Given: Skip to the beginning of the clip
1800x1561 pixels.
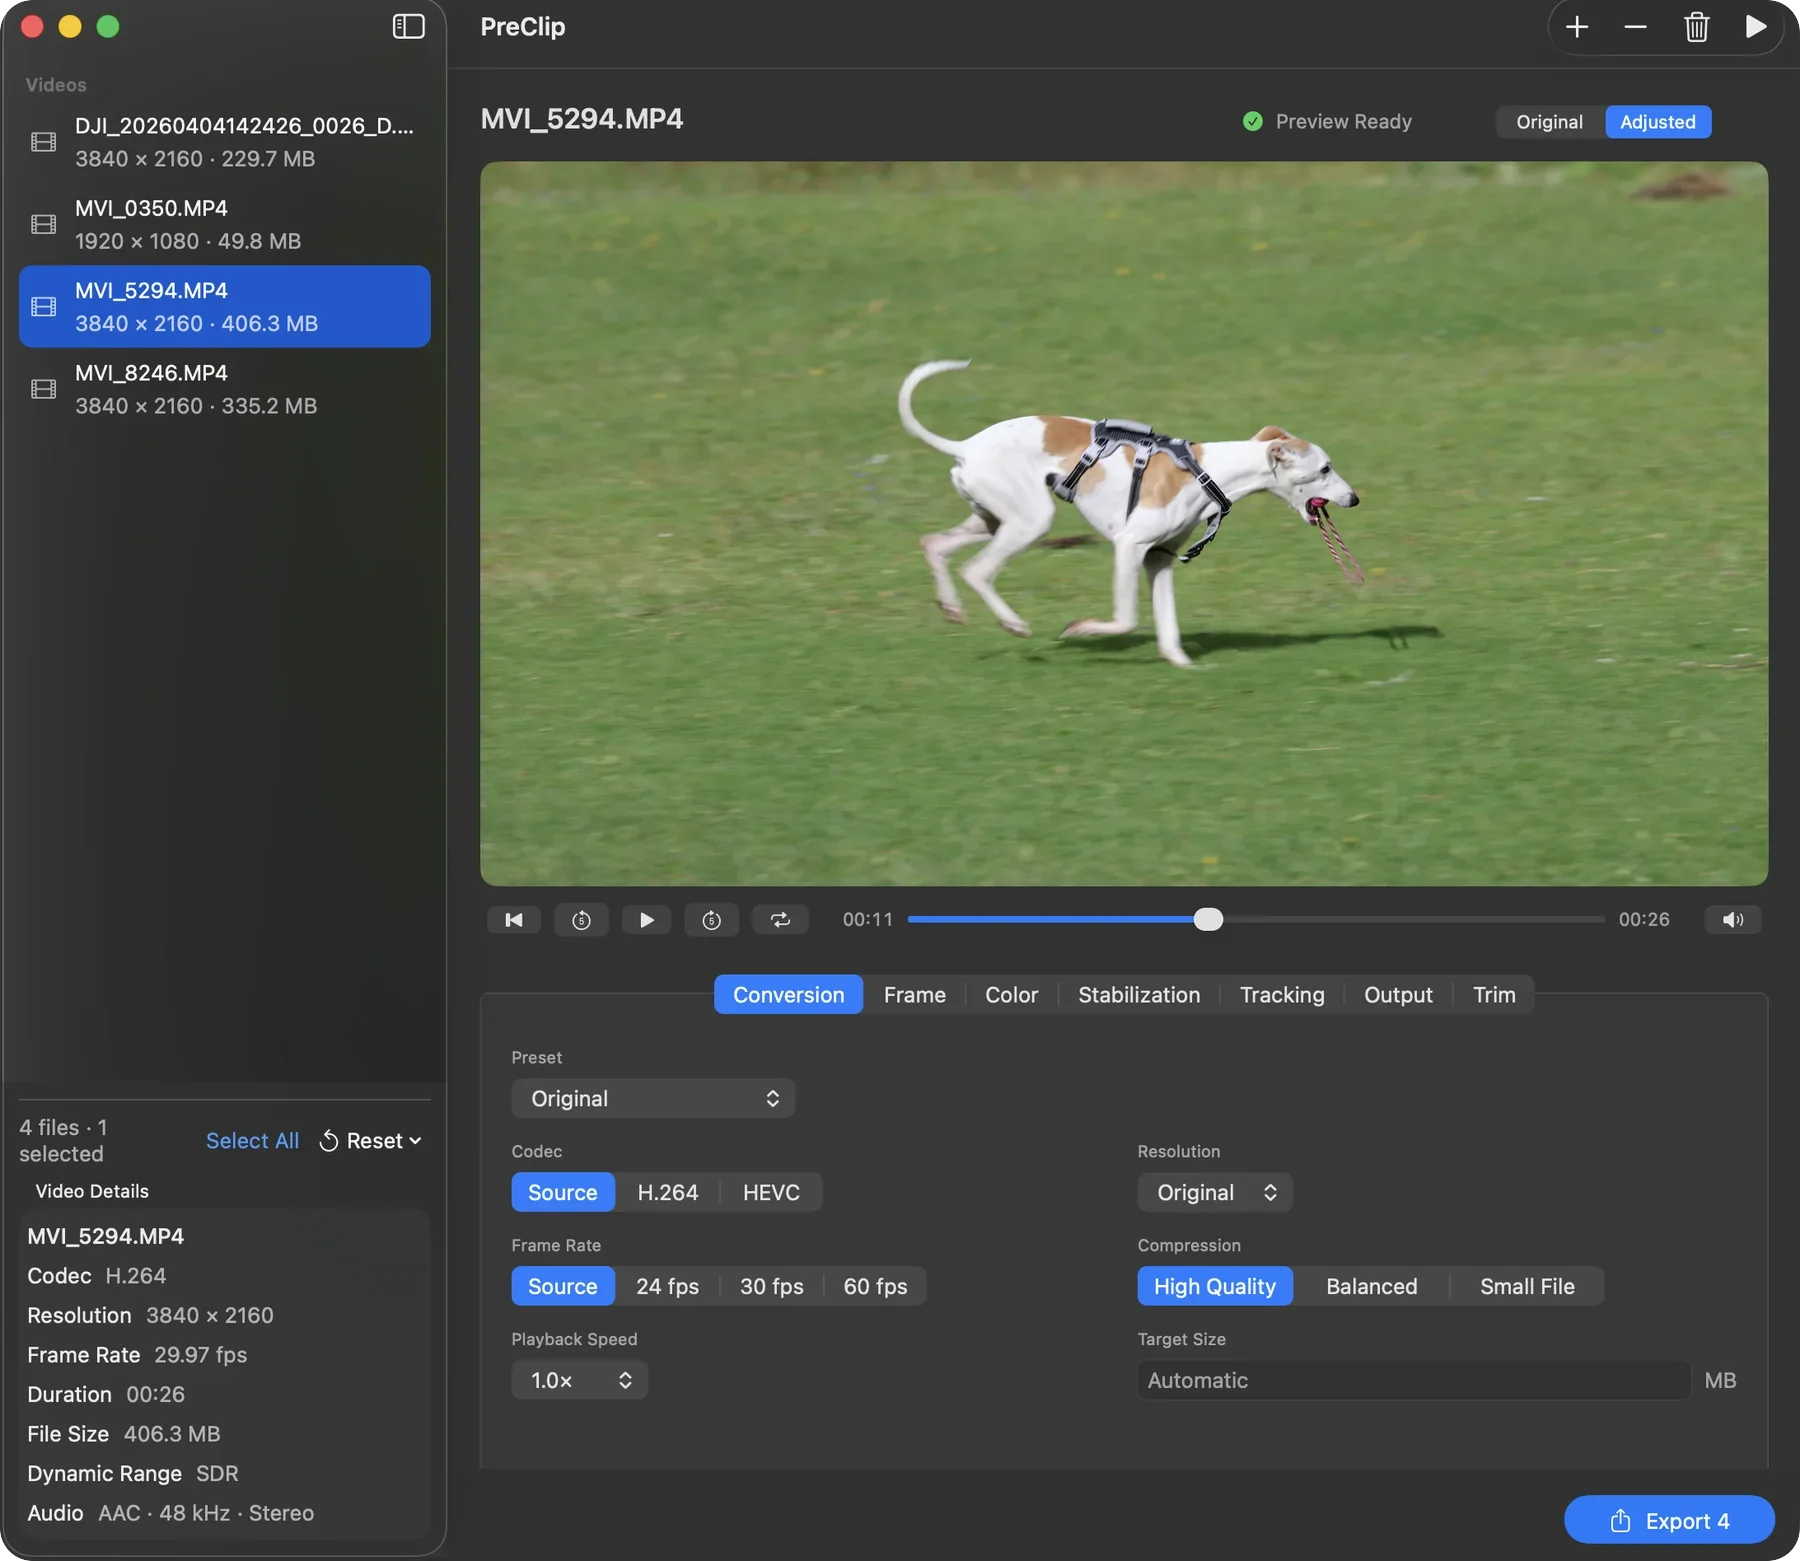Looking at the screenshot, I should pos(514,920).
